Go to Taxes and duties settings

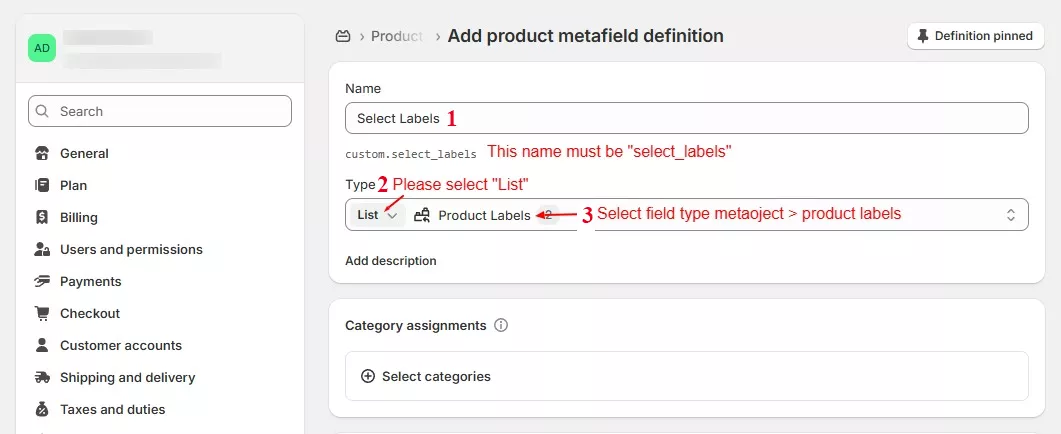112,410
